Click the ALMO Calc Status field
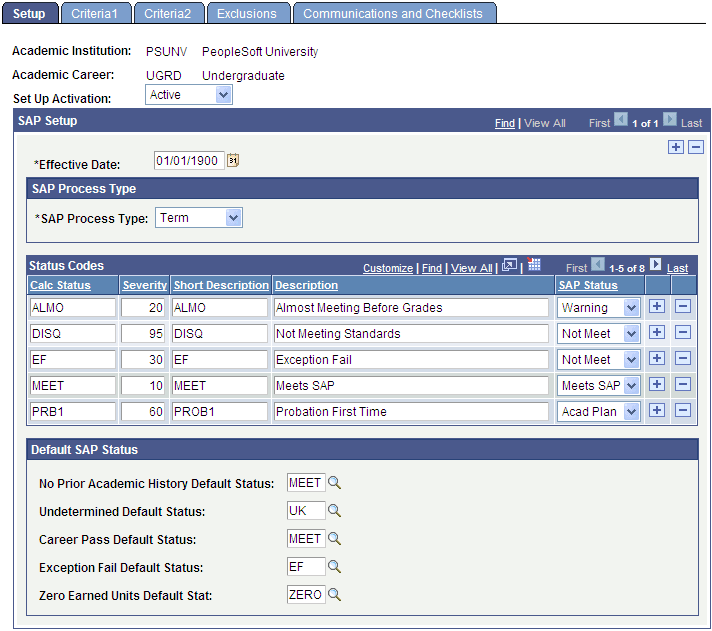 tap(73, 308)
